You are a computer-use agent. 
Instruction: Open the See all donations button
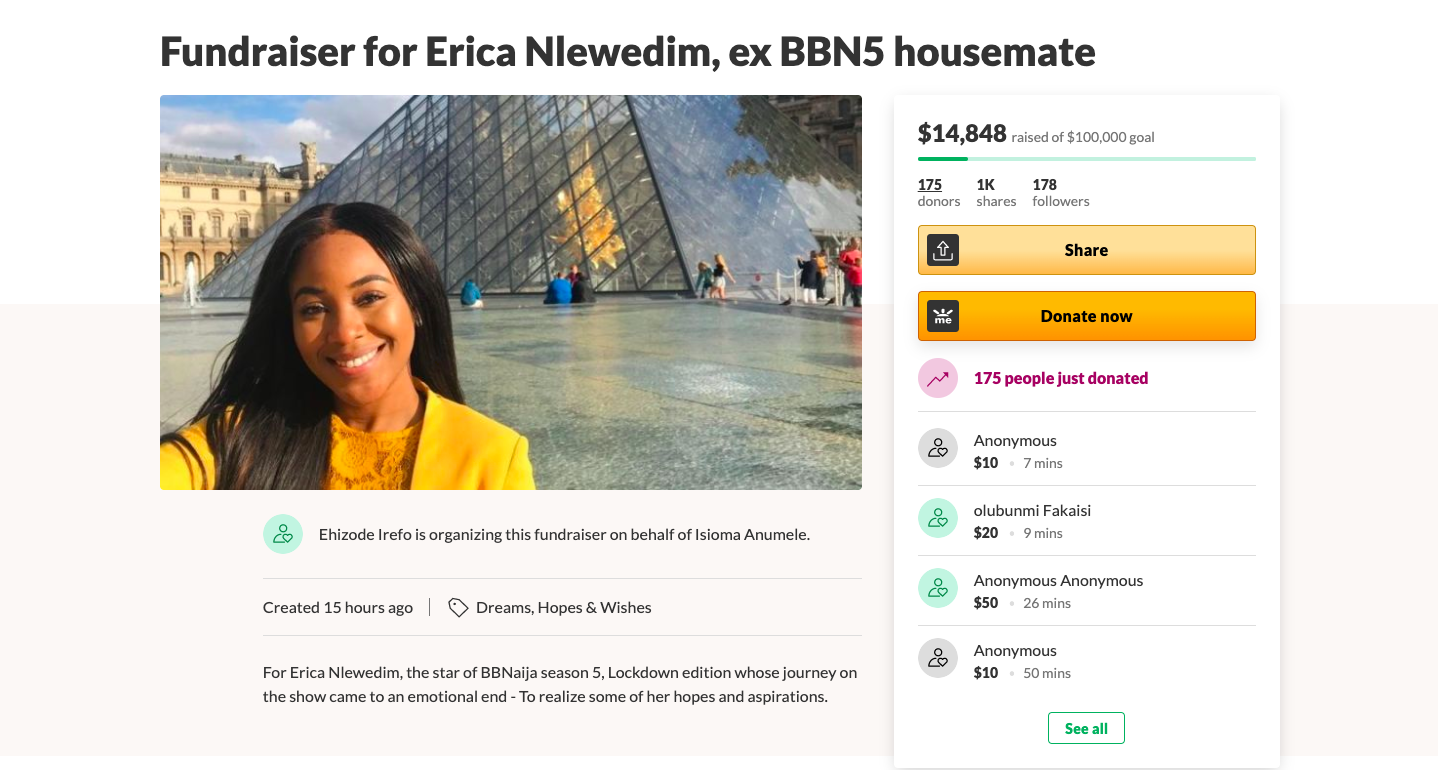pos(1086,728)
